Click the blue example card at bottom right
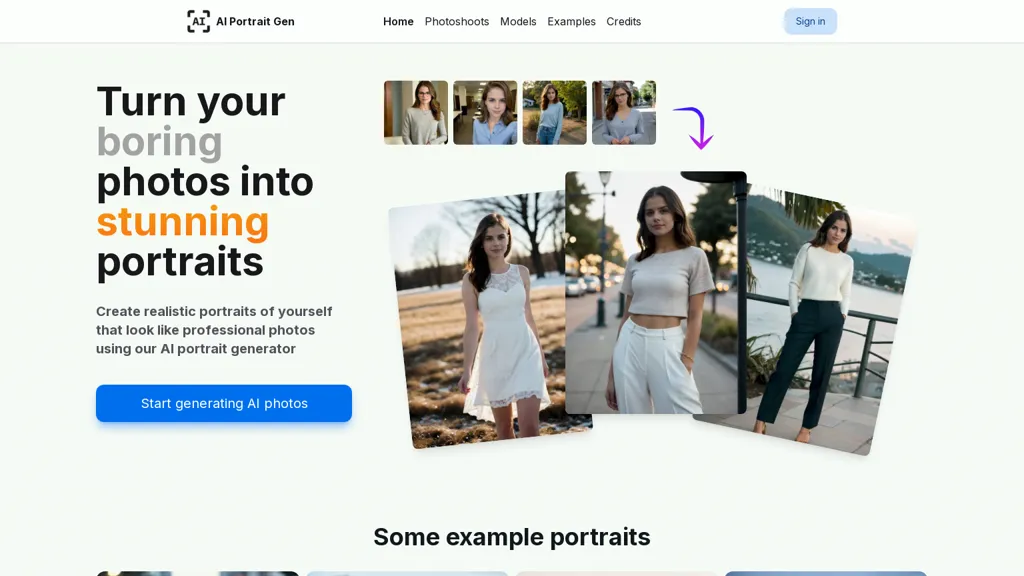The width and height of the screenshot is (1024, 576). [825, 573]
